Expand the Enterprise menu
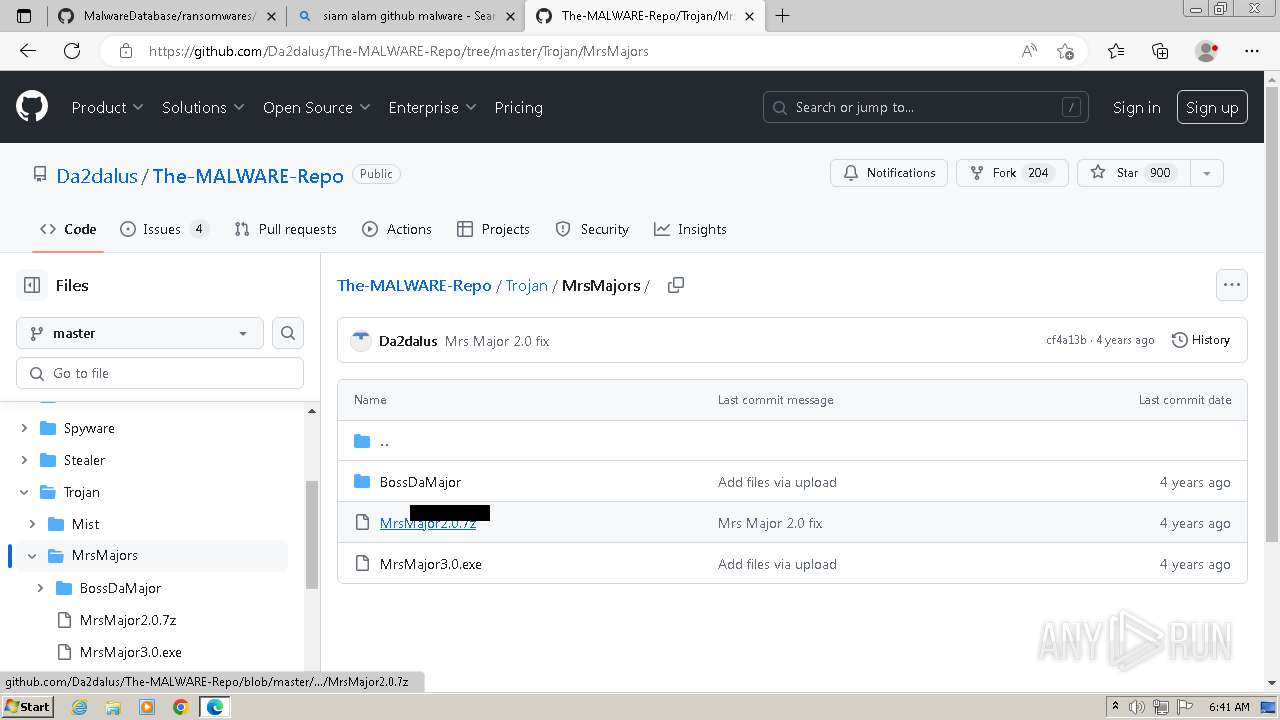Viewport: 1280px width, 720px height. pyautogui.click(x=432, y=107)
